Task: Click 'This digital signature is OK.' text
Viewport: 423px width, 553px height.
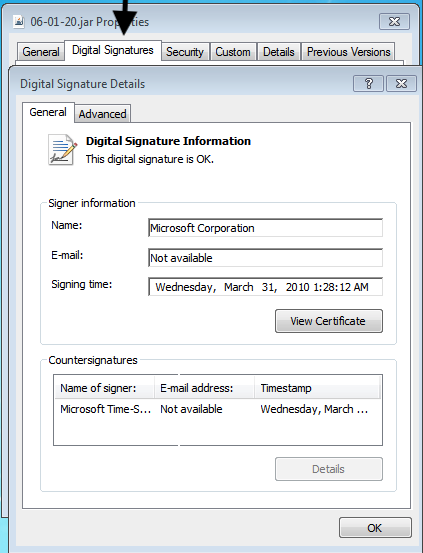Action: point(150,159)
